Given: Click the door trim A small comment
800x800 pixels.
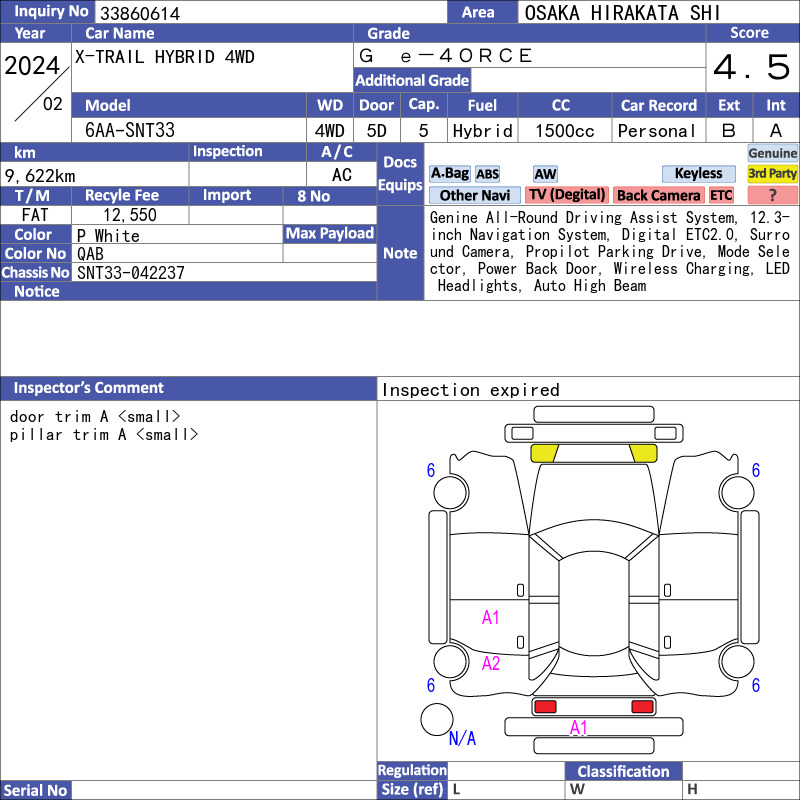Looking at the screenshot, I should click(95, 417).
